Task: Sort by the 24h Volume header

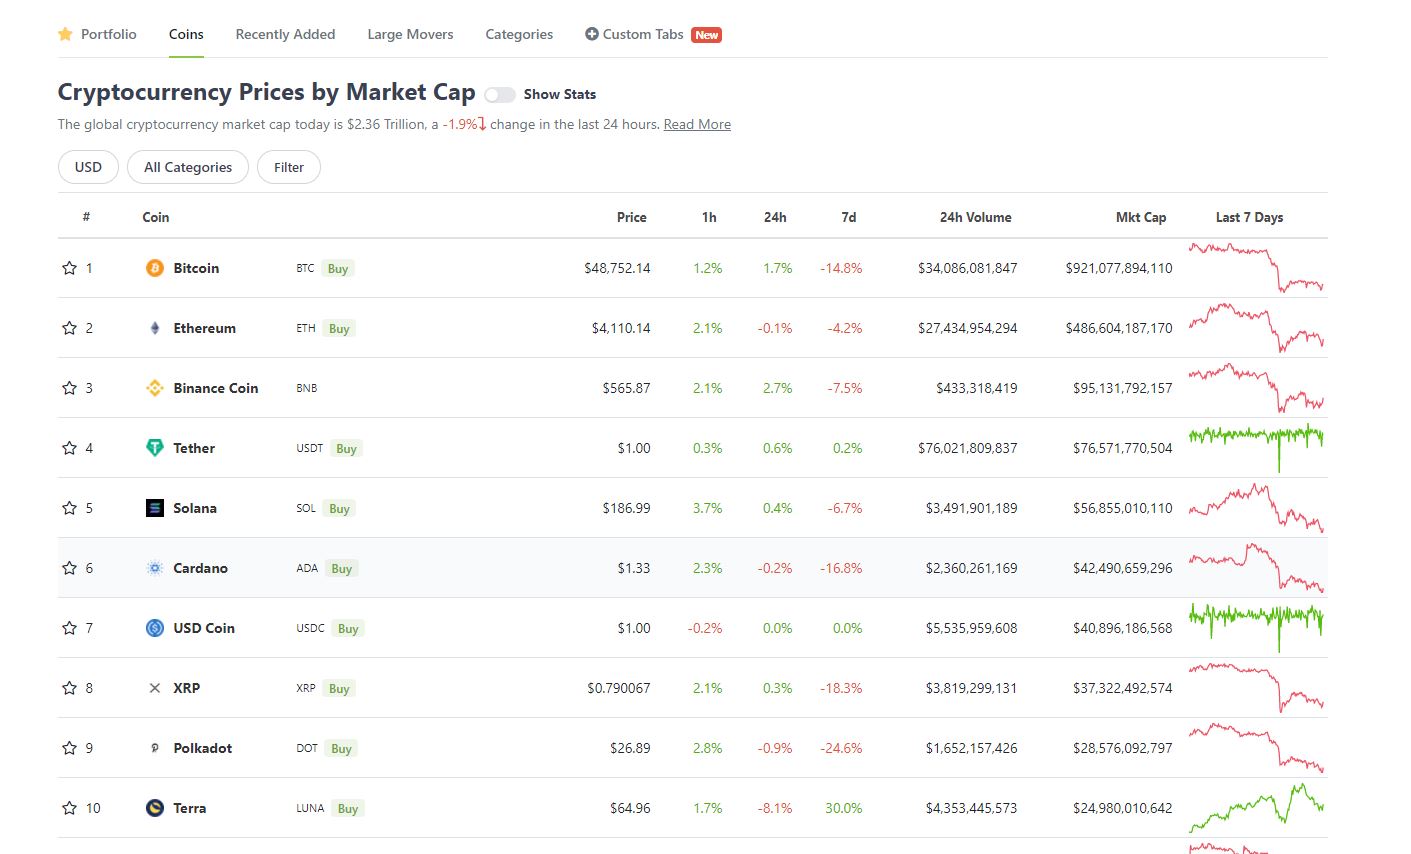Action: 976,217
